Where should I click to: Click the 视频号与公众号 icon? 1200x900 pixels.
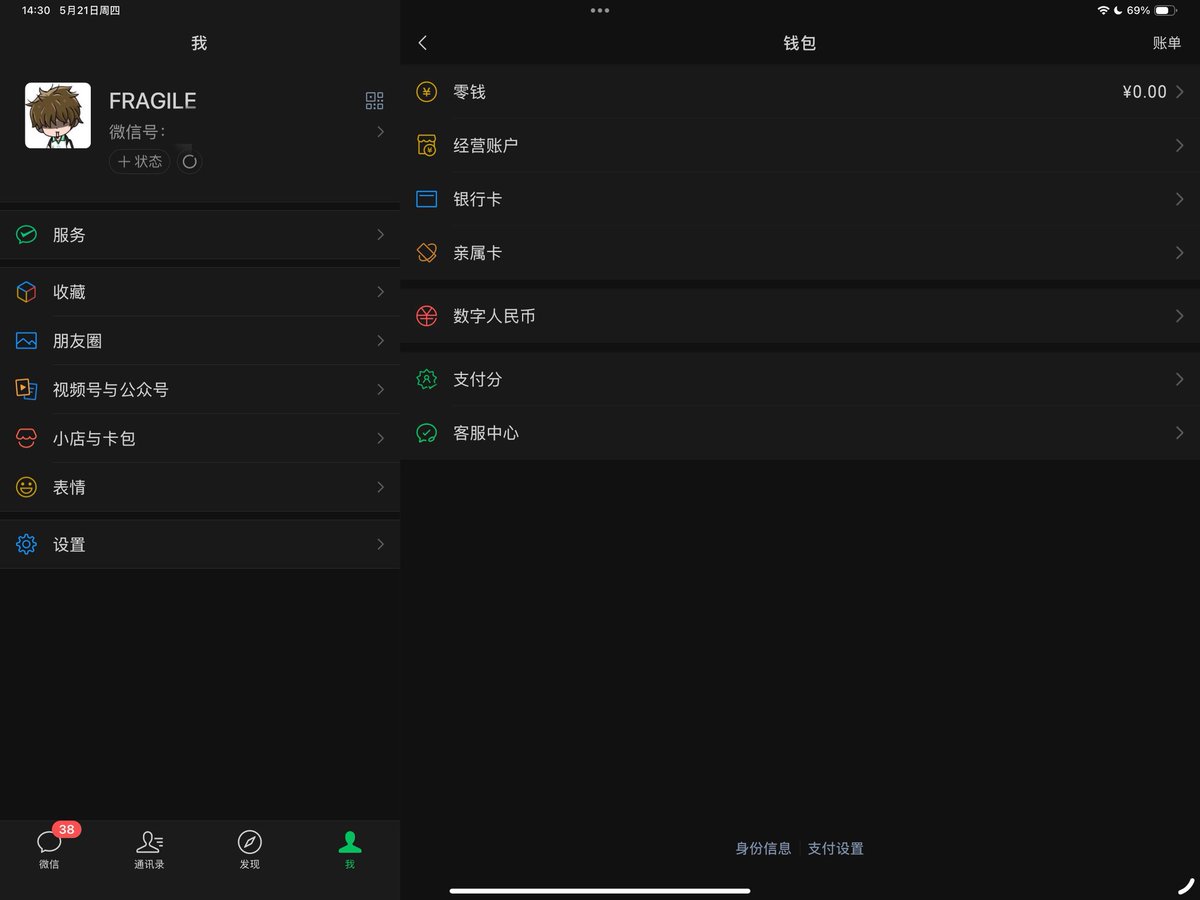pyautogui.click(x=26, y=390)
